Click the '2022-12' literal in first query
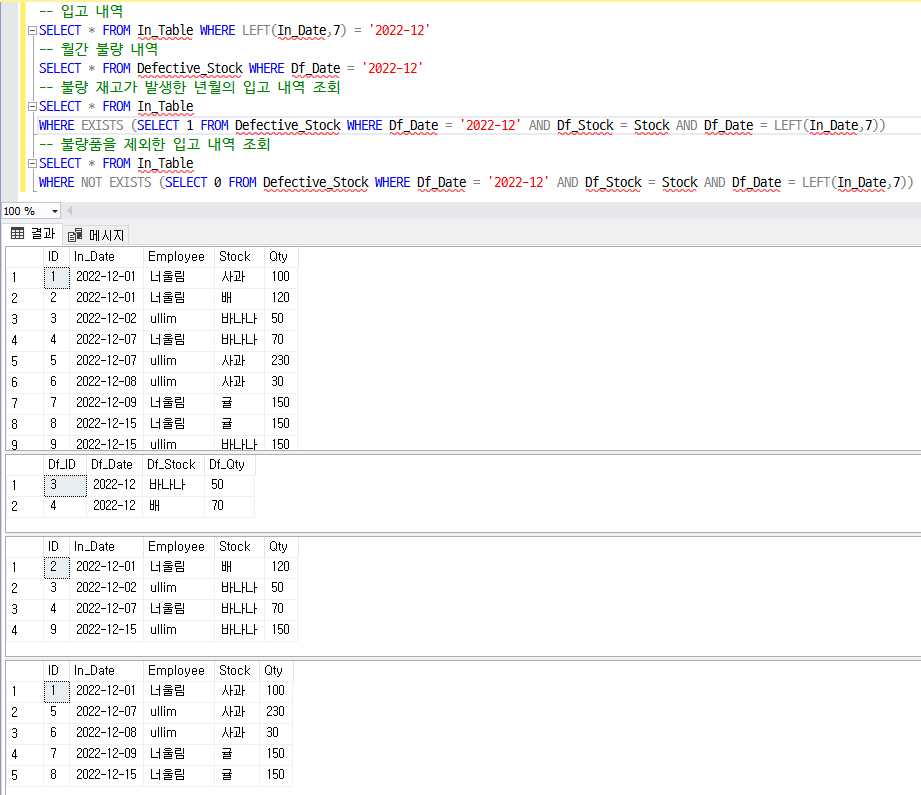 coord(399,31)
